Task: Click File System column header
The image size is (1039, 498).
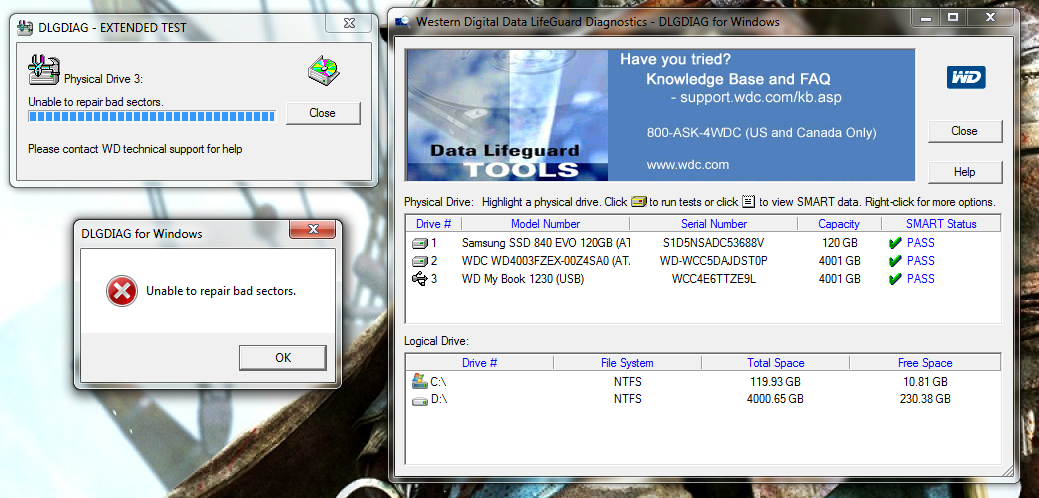Action: 628,363
